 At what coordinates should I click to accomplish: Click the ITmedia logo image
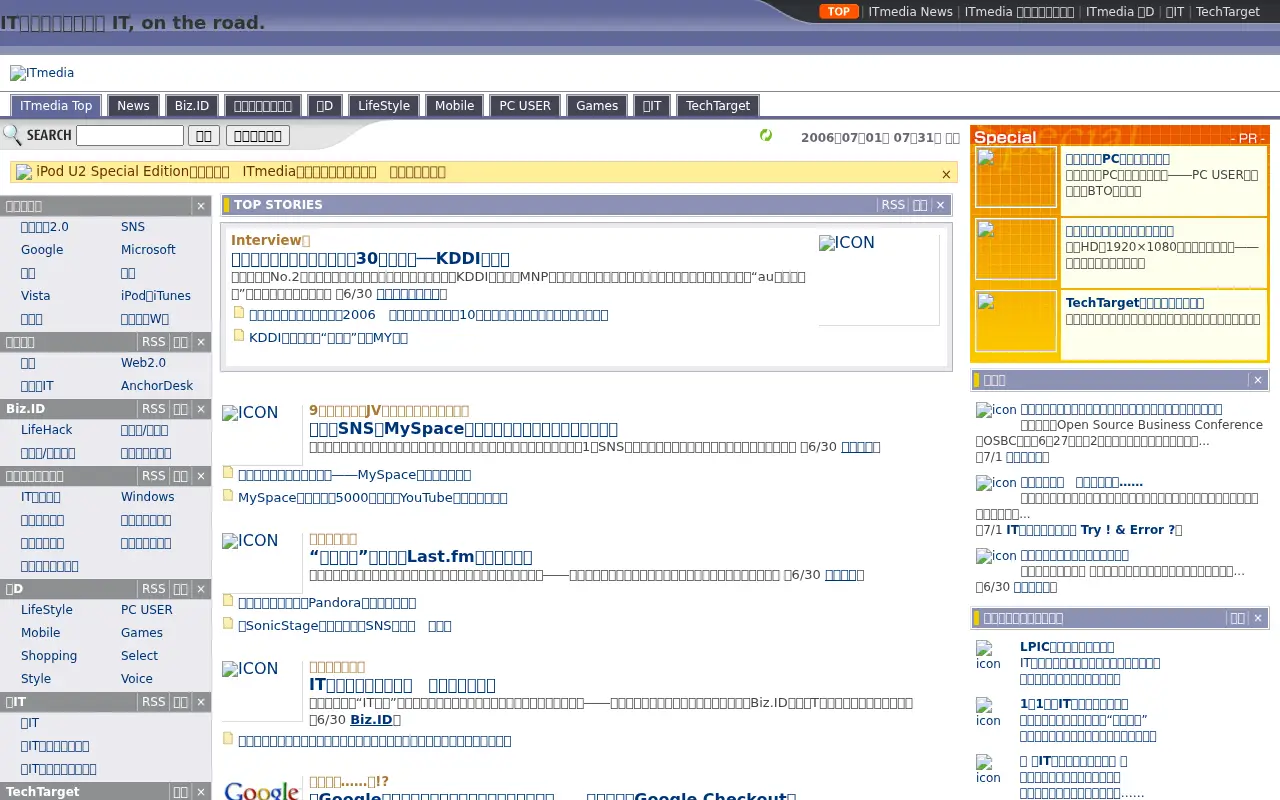[42, 73]
